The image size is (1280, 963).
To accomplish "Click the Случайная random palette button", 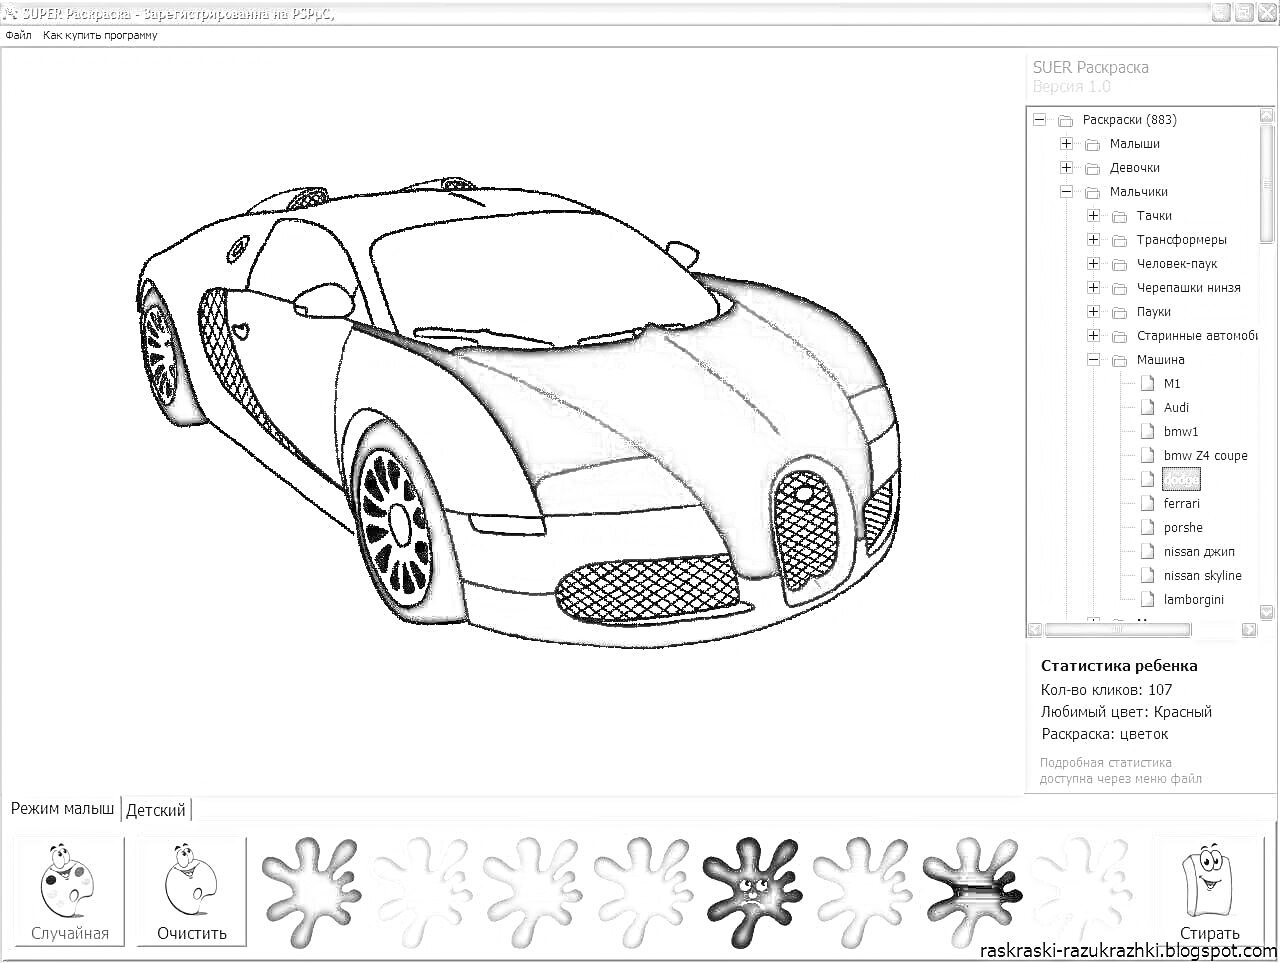I will (69, 892).
